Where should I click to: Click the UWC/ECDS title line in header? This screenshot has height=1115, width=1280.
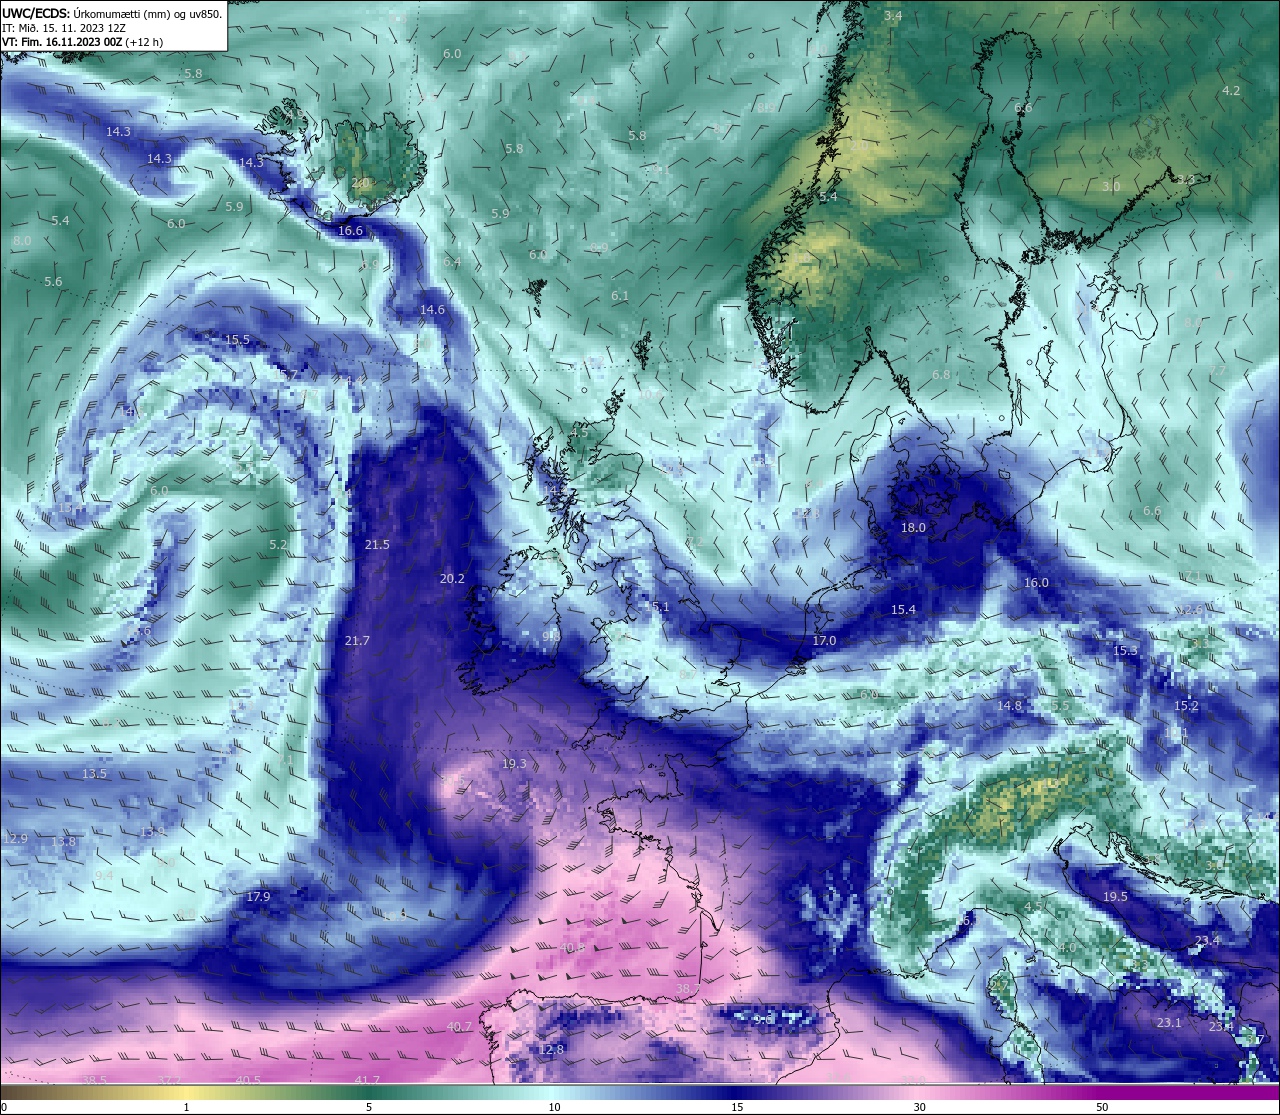tap(112, 14)
